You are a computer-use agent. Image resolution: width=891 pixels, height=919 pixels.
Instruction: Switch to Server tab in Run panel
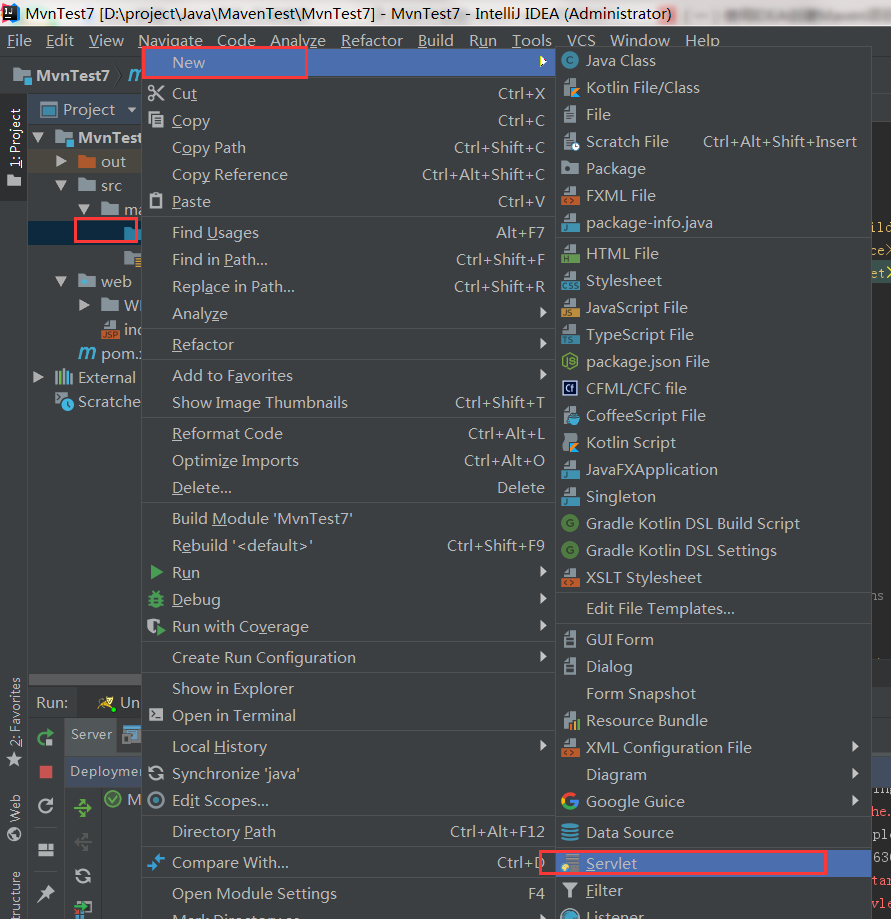[x=91, y=734]
